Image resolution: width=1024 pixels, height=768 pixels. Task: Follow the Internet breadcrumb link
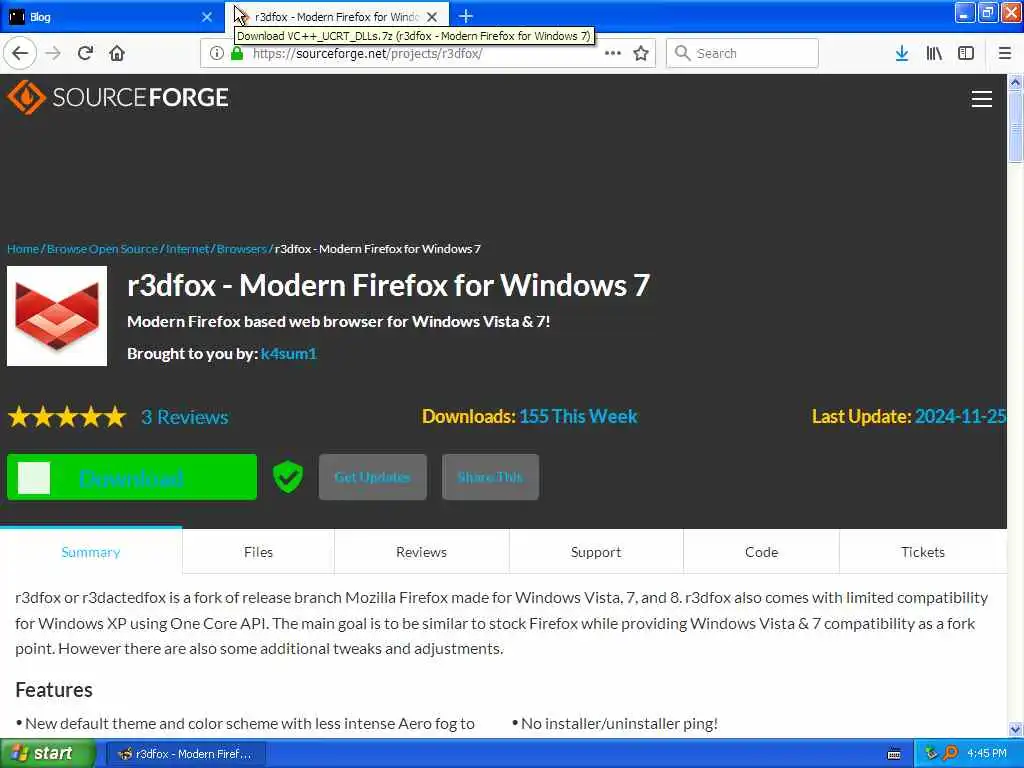click(187, 249)
